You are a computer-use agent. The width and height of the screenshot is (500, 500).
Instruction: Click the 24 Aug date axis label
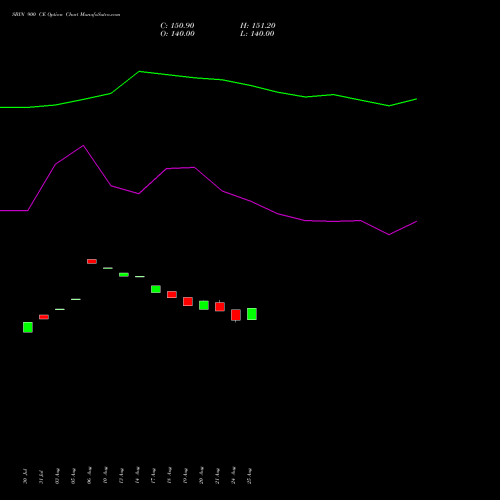tap(233, 476)
